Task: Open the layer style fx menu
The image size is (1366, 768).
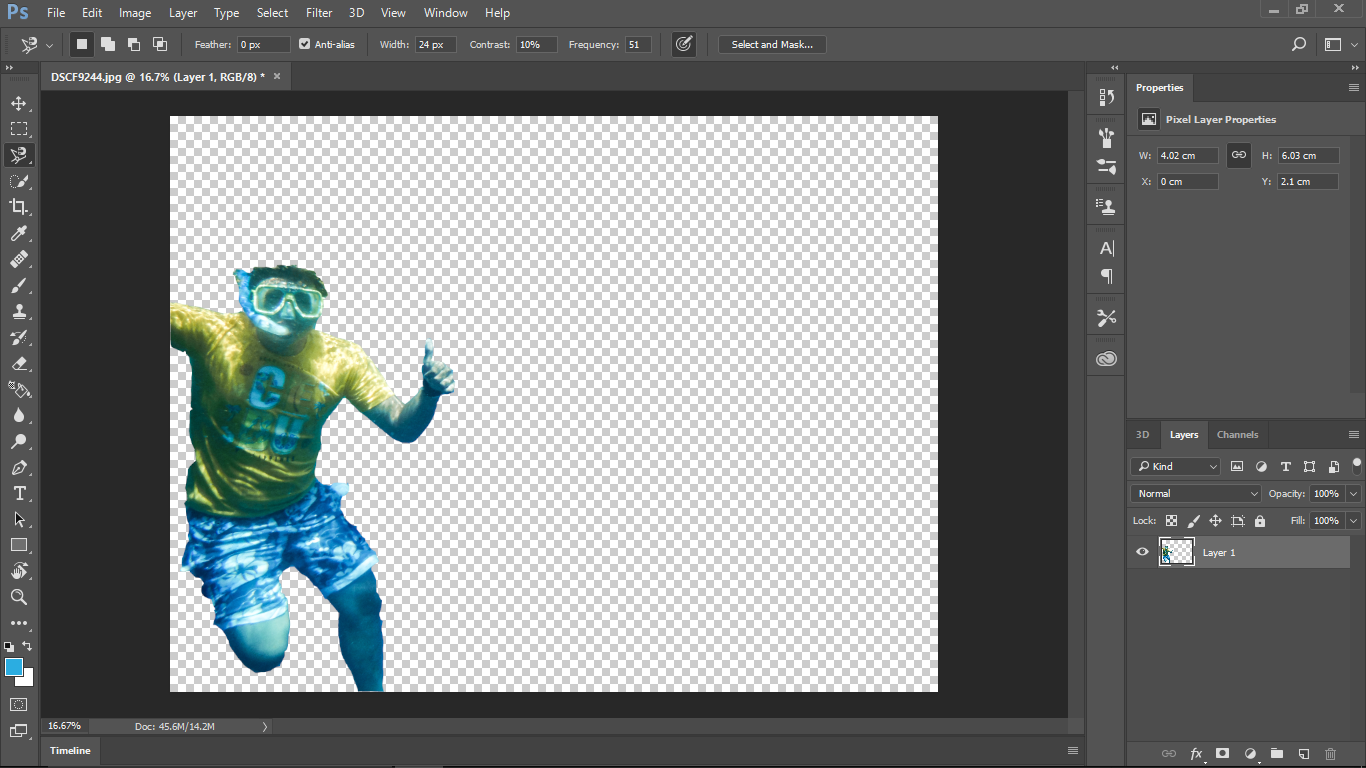Action: click(1196, 753)
